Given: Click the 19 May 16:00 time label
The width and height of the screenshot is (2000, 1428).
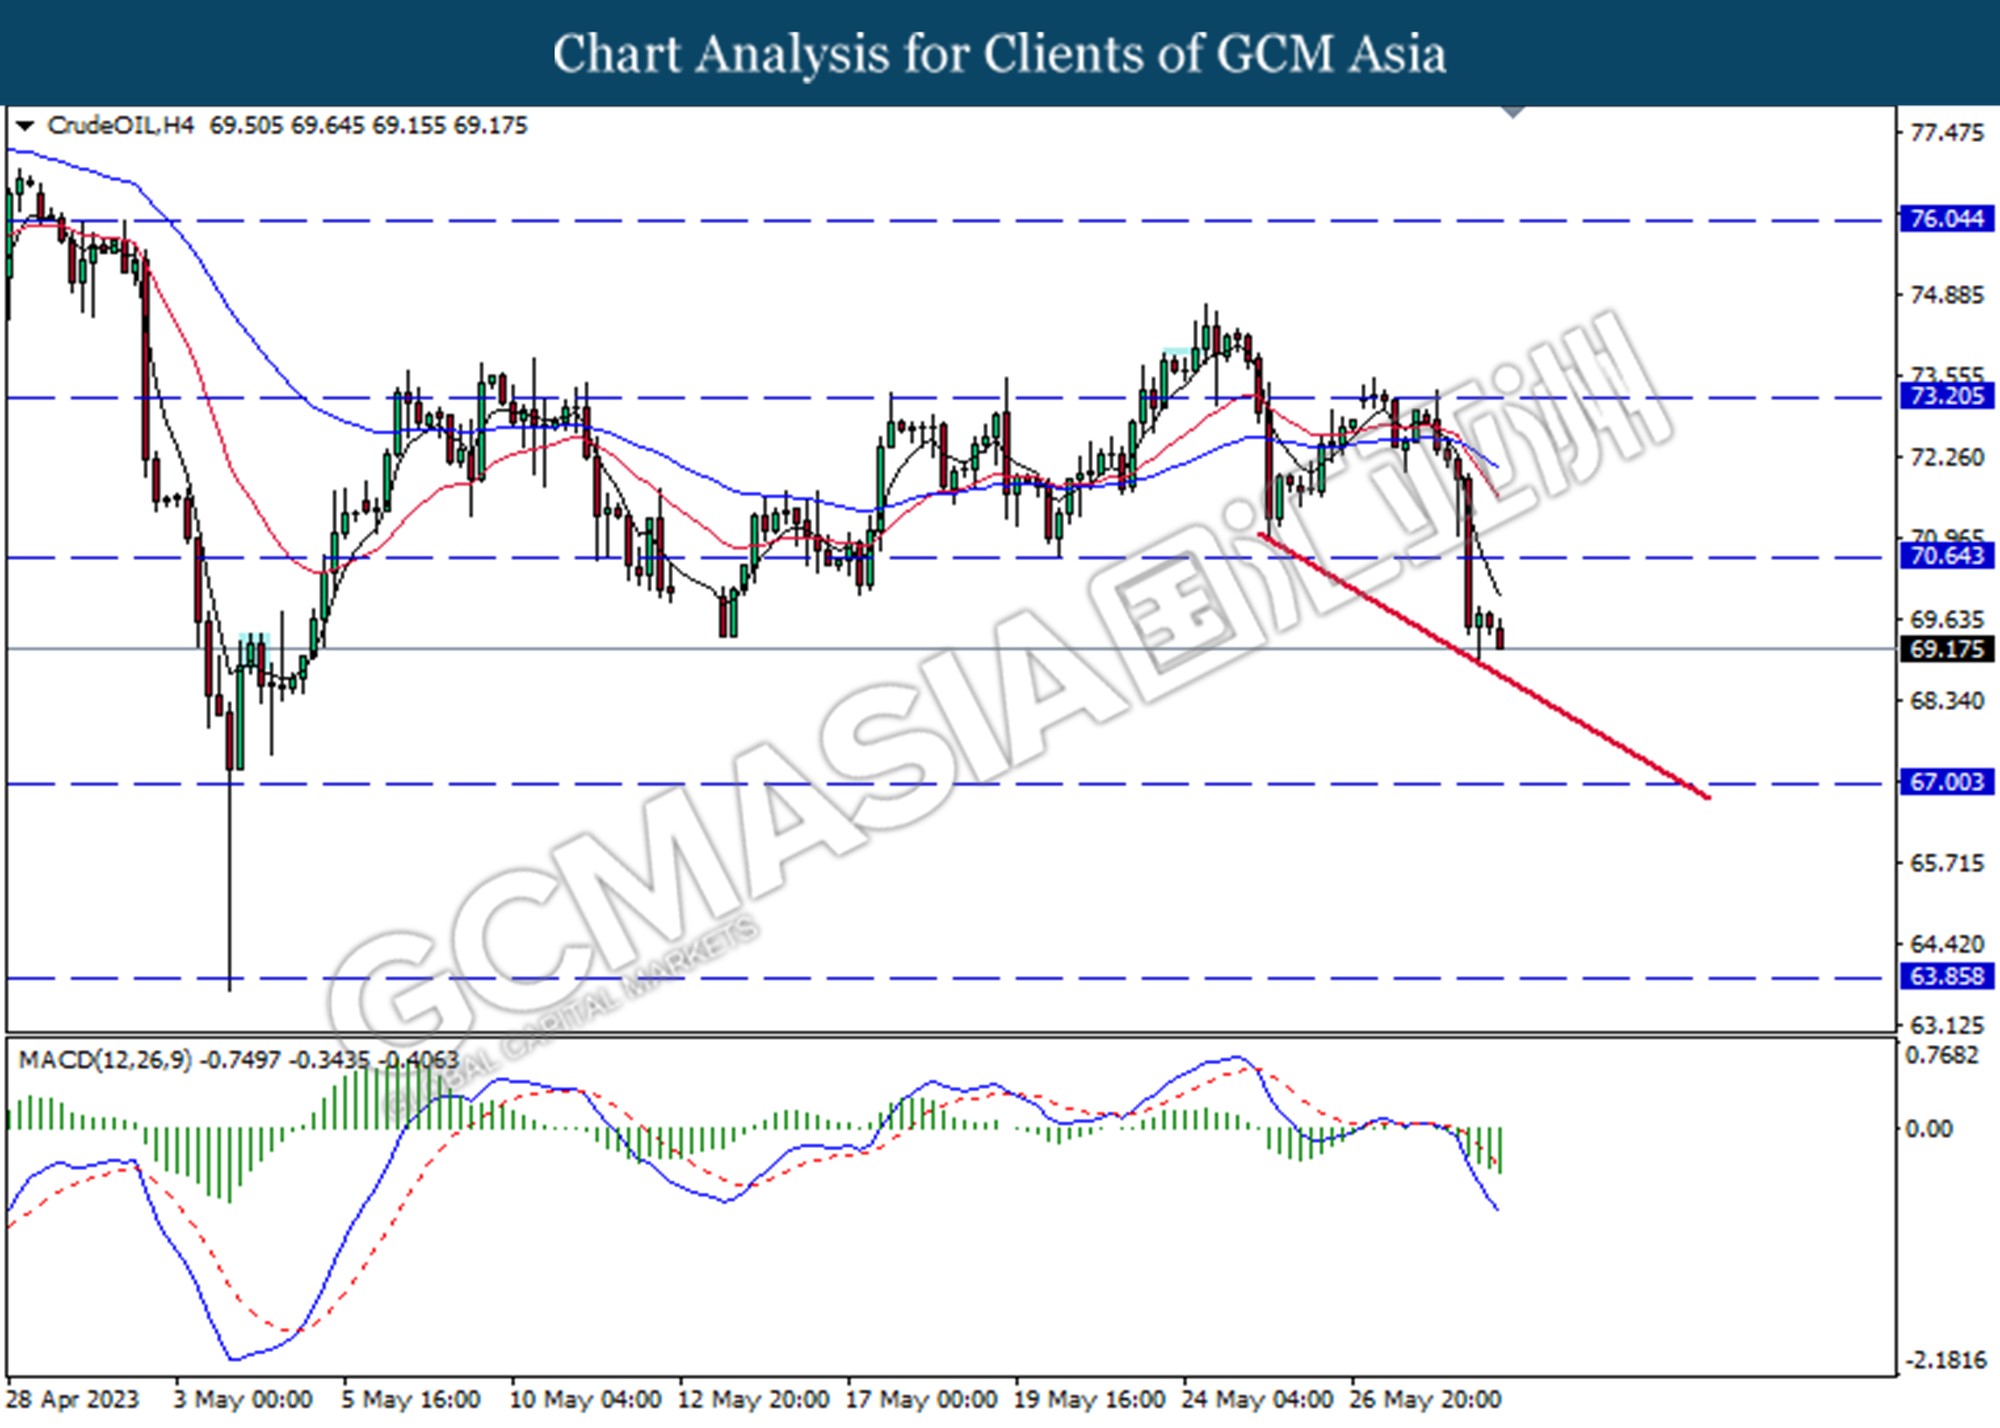Looking at the screenshot, I should click(x=1089, y=1399).
